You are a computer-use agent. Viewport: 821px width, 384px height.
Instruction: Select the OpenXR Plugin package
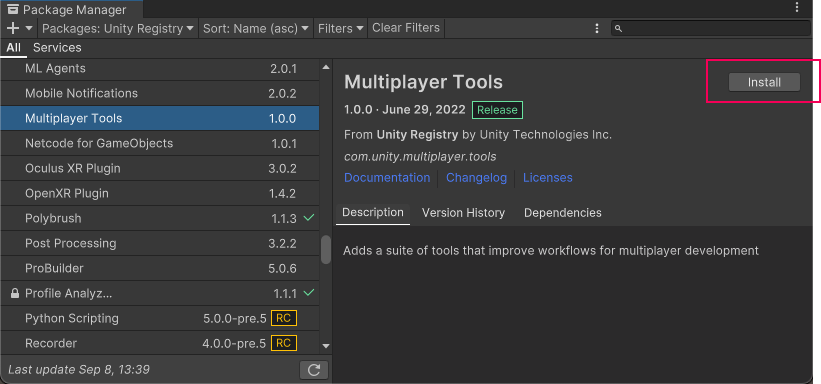coord(160,193)
